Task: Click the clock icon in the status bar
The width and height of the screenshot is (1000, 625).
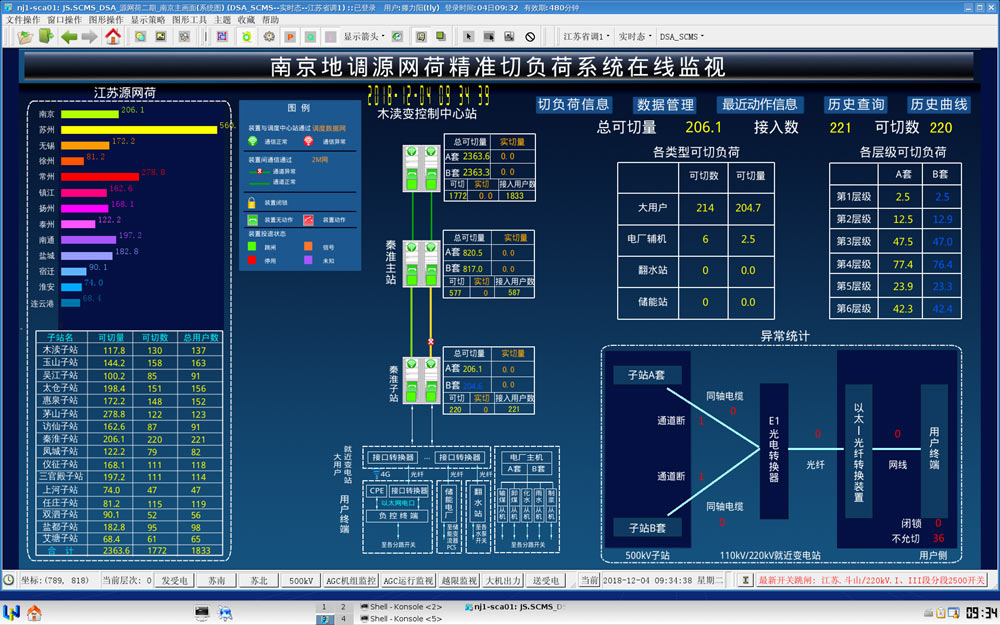Action: pos(9,580)
